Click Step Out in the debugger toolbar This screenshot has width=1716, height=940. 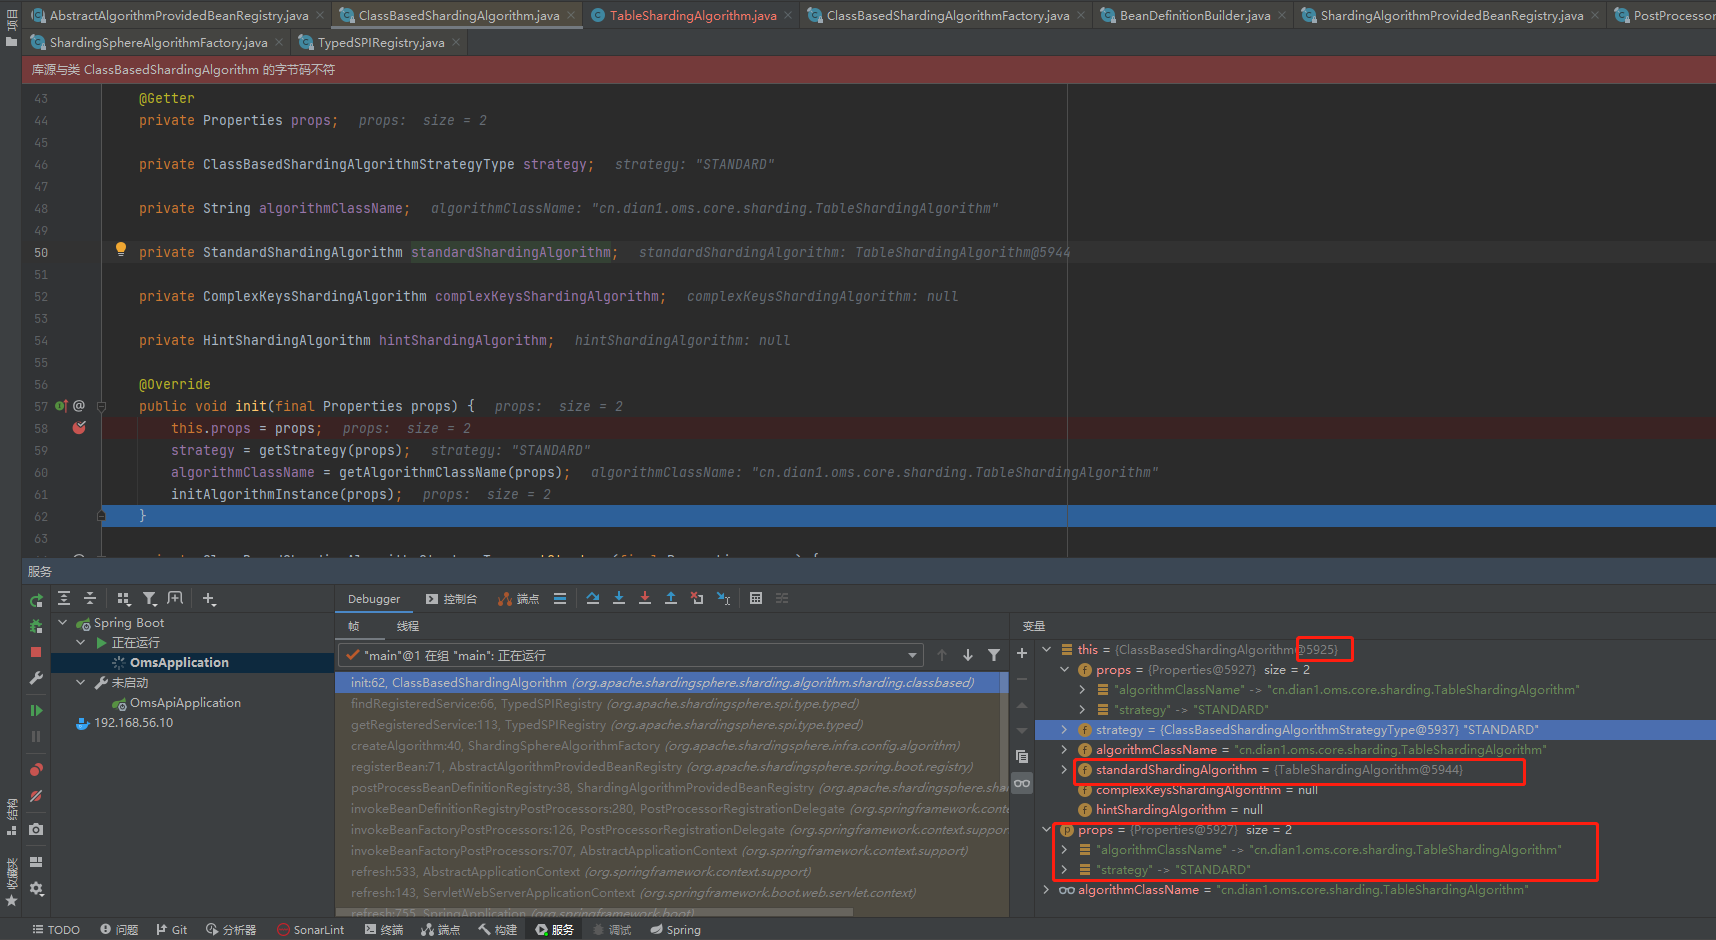671,598
